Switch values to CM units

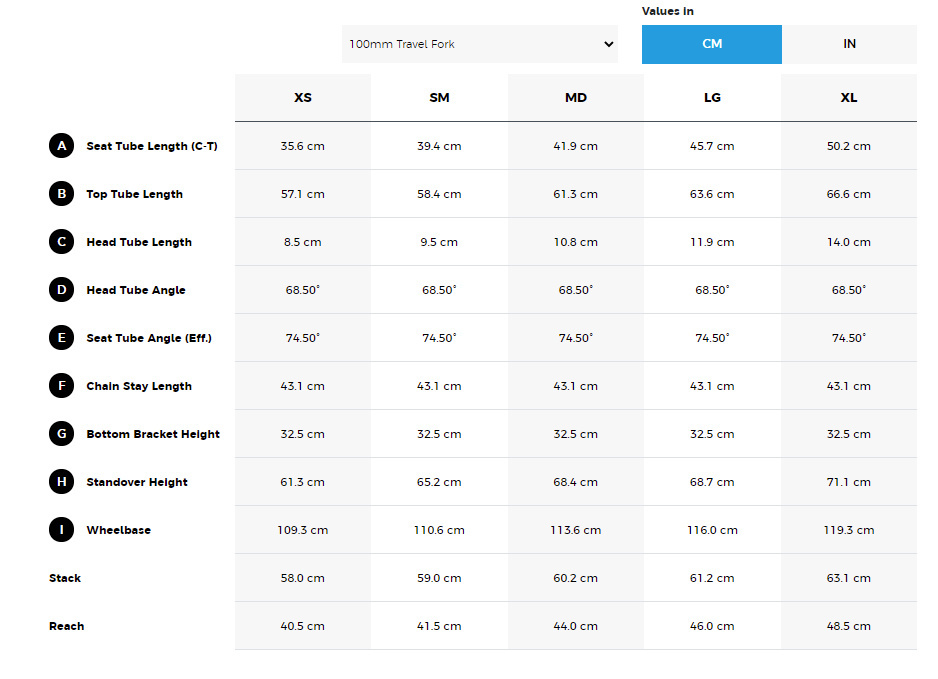click(x=711, y=44)
